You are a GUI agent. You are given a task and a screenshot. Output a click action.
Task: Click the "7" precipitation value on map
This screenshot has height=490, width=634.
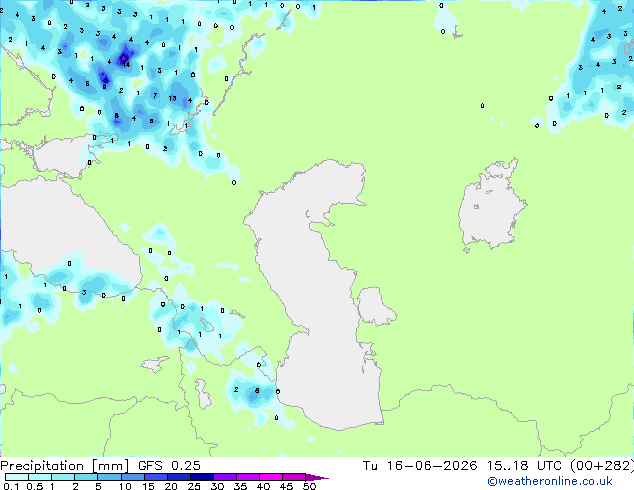click(155, 95)
